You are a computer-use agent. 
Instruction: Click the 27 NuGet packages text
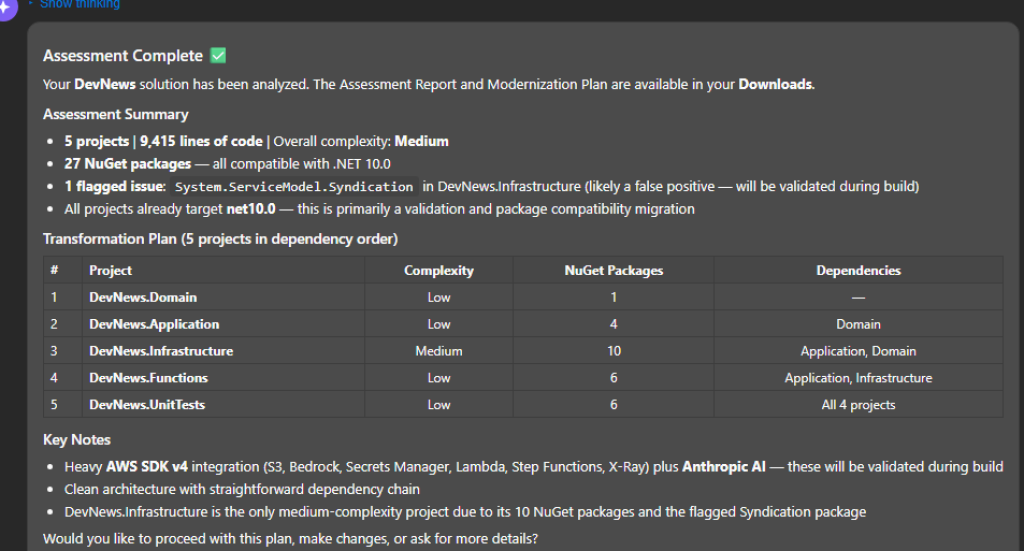pyautogui.click(x=127, y=164)
